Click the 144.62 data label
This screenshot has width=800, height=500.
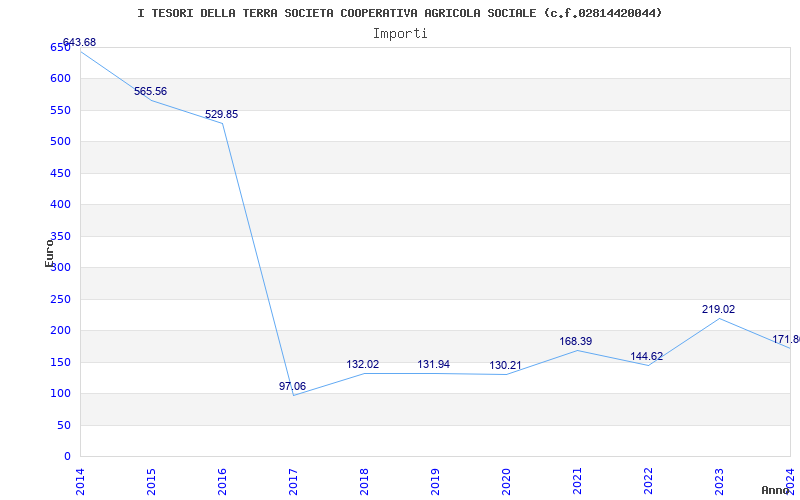[x=646, y=356]
